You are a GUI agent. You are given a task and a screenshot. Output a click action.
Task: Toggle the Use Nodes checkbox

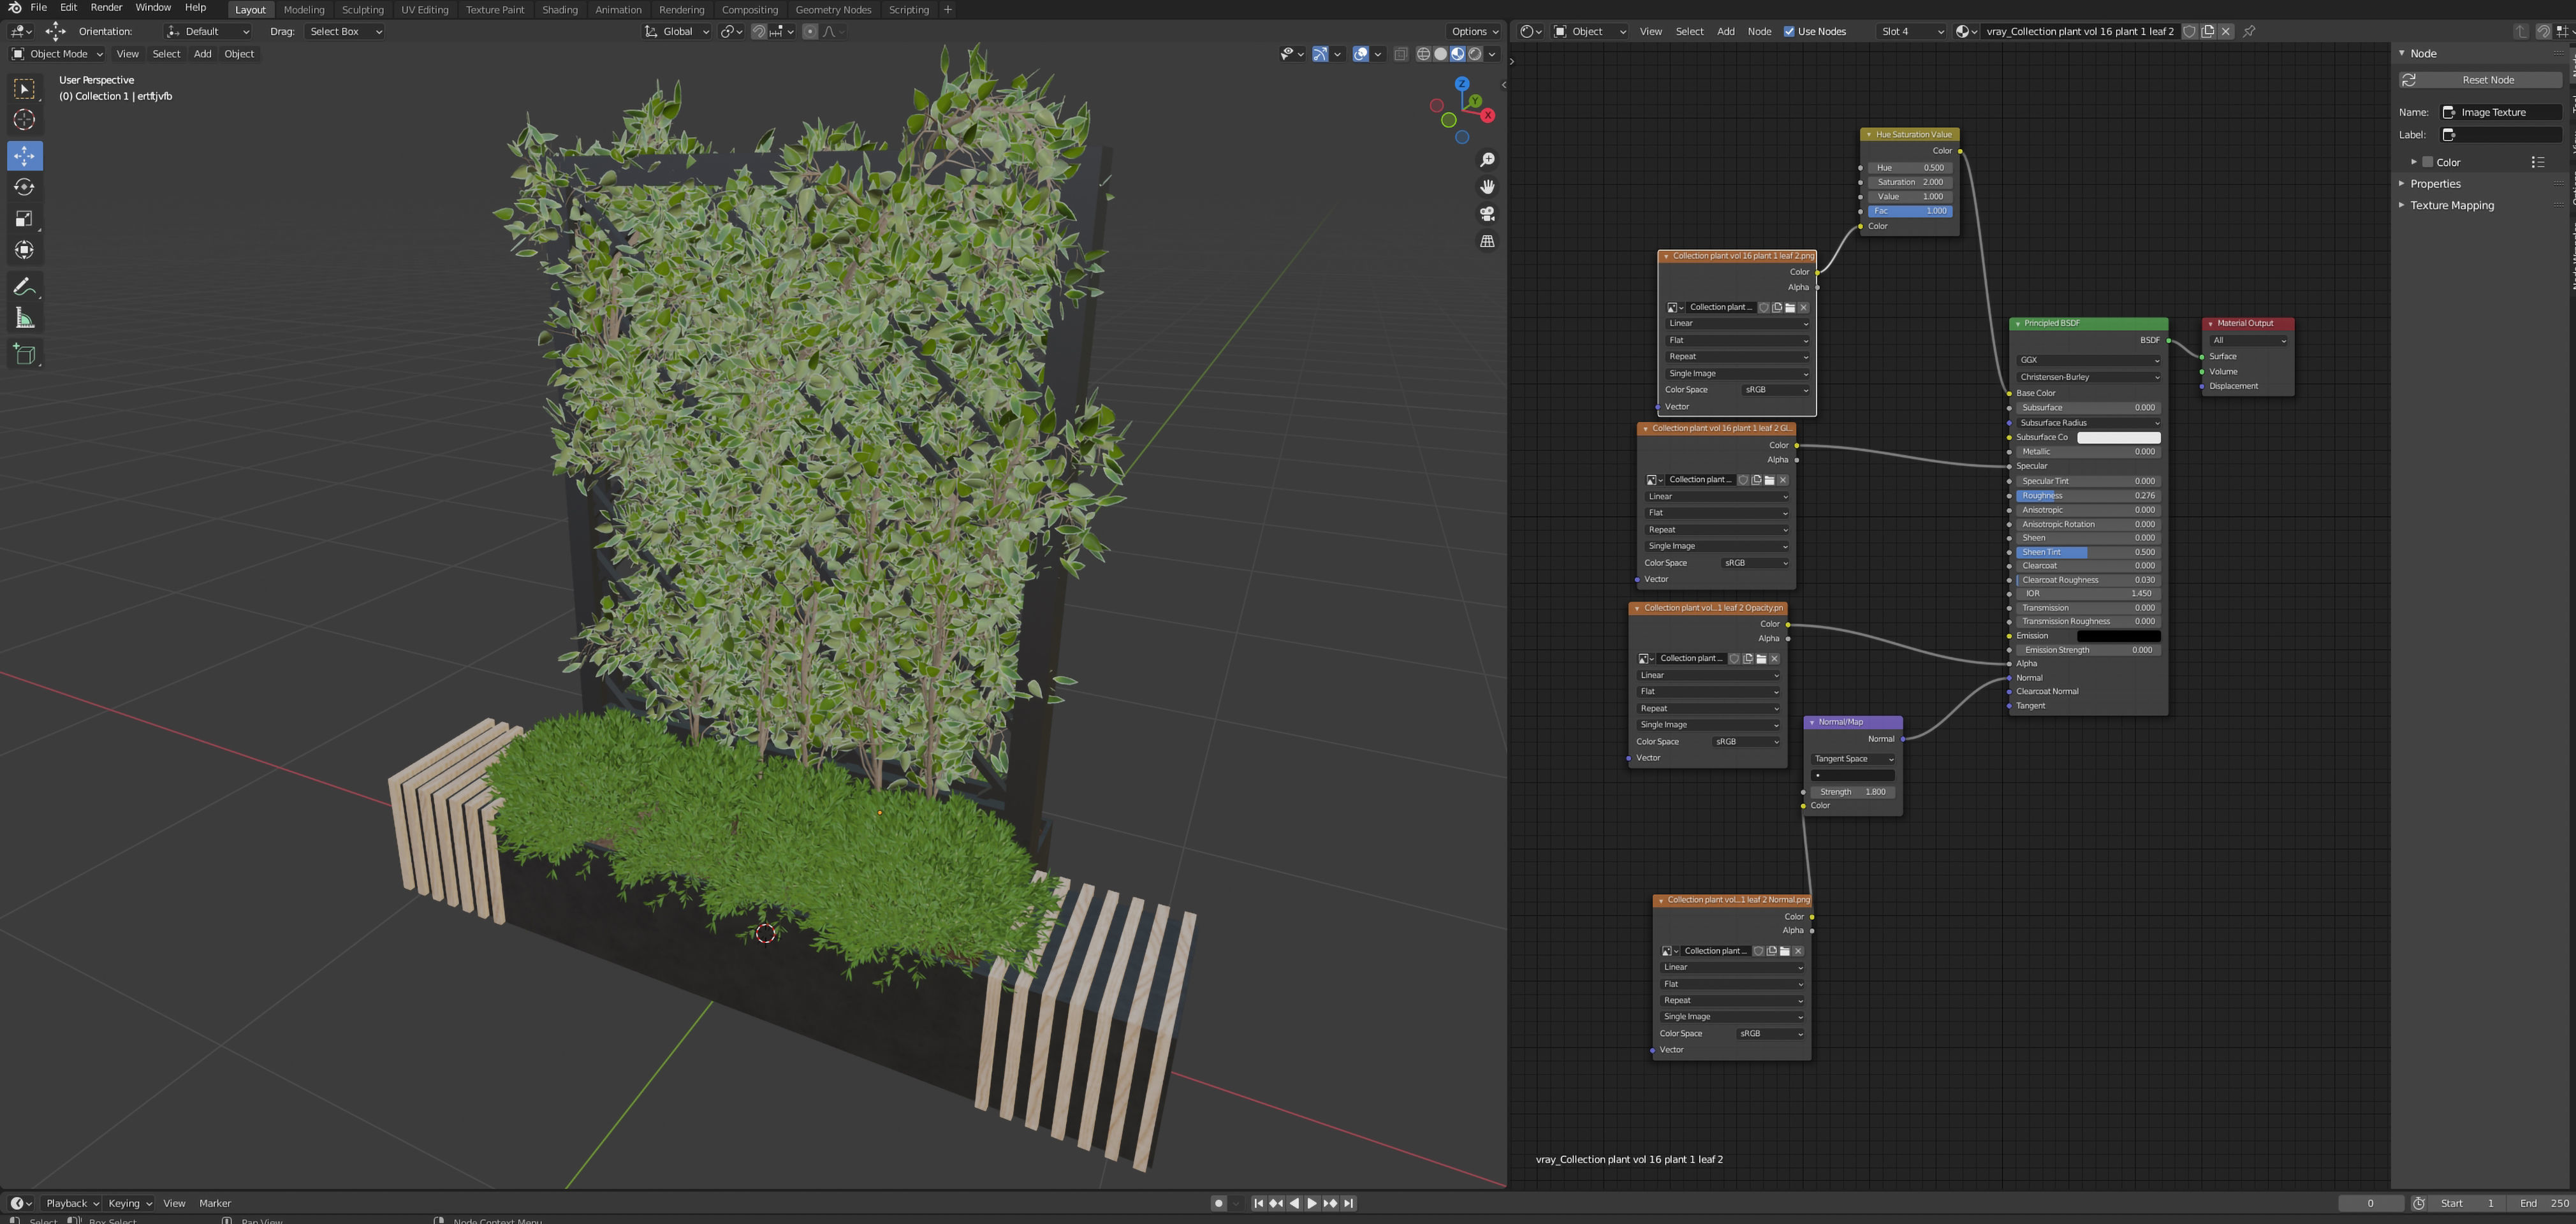coord(1789,31)
